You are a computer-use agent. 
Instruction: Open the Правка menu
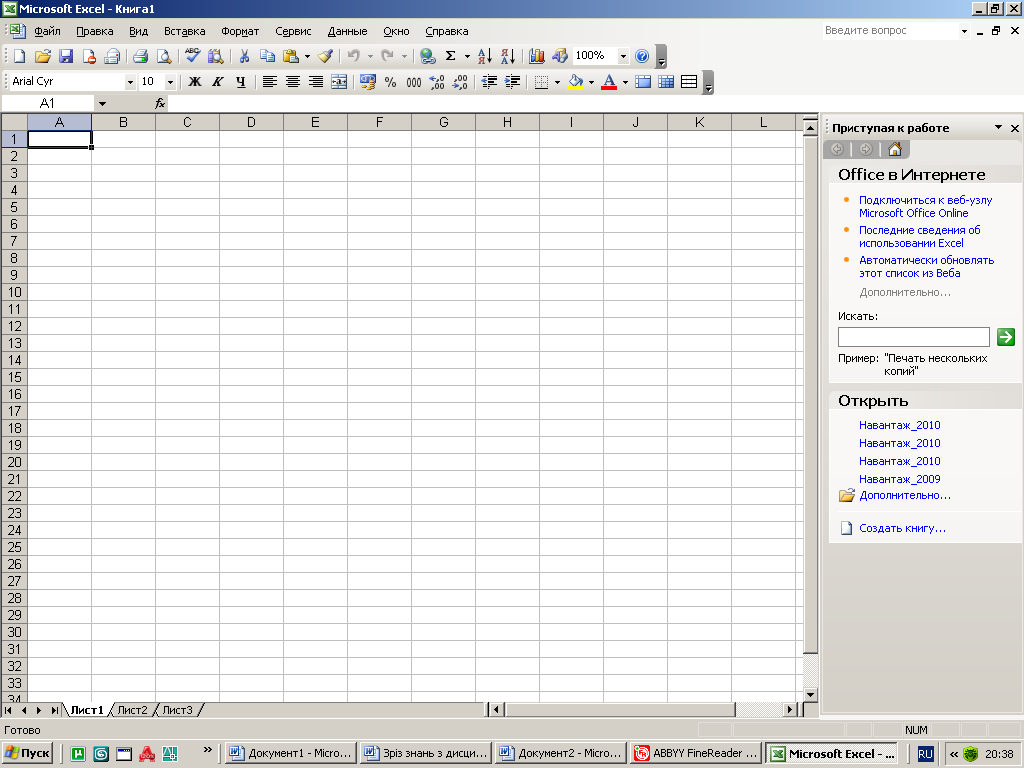pos(95,31)
